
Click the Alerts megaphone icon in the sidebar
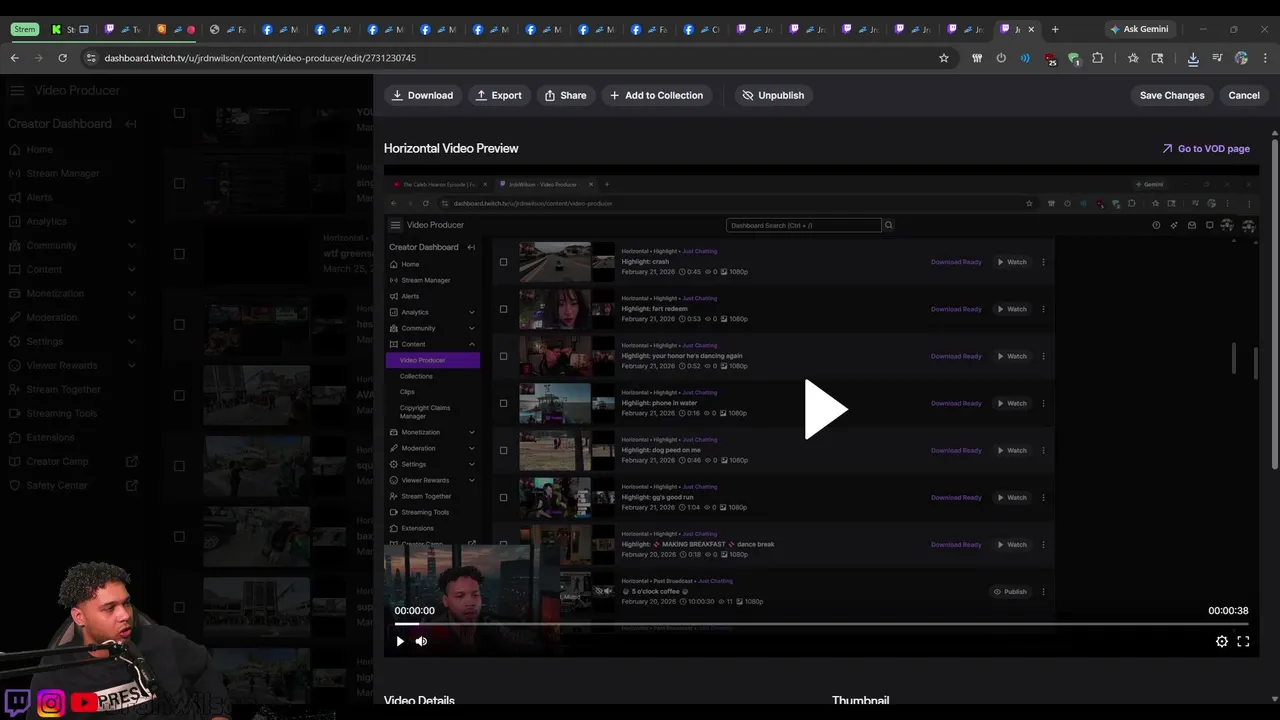(x=14, y=197)
